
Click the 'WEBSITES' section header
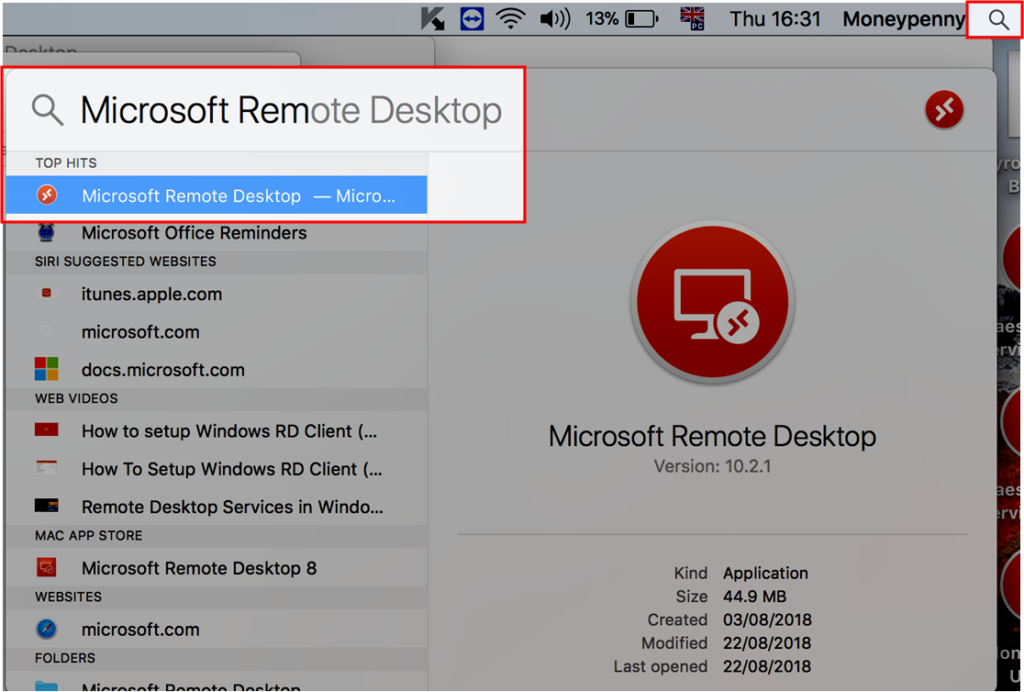click(69, 597)
